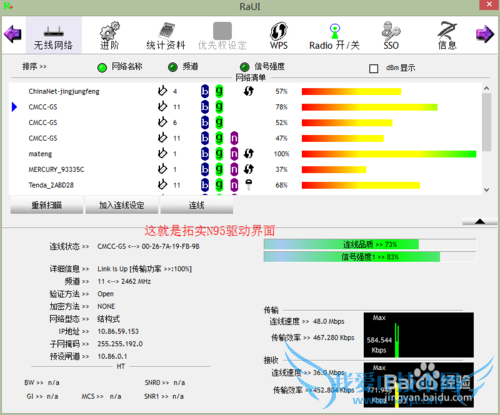This screenshot has height=415, width=500.
Task: Click the 'b' mode icon on ChinaNet-jingjungfeng row
Action: (205, 91)
